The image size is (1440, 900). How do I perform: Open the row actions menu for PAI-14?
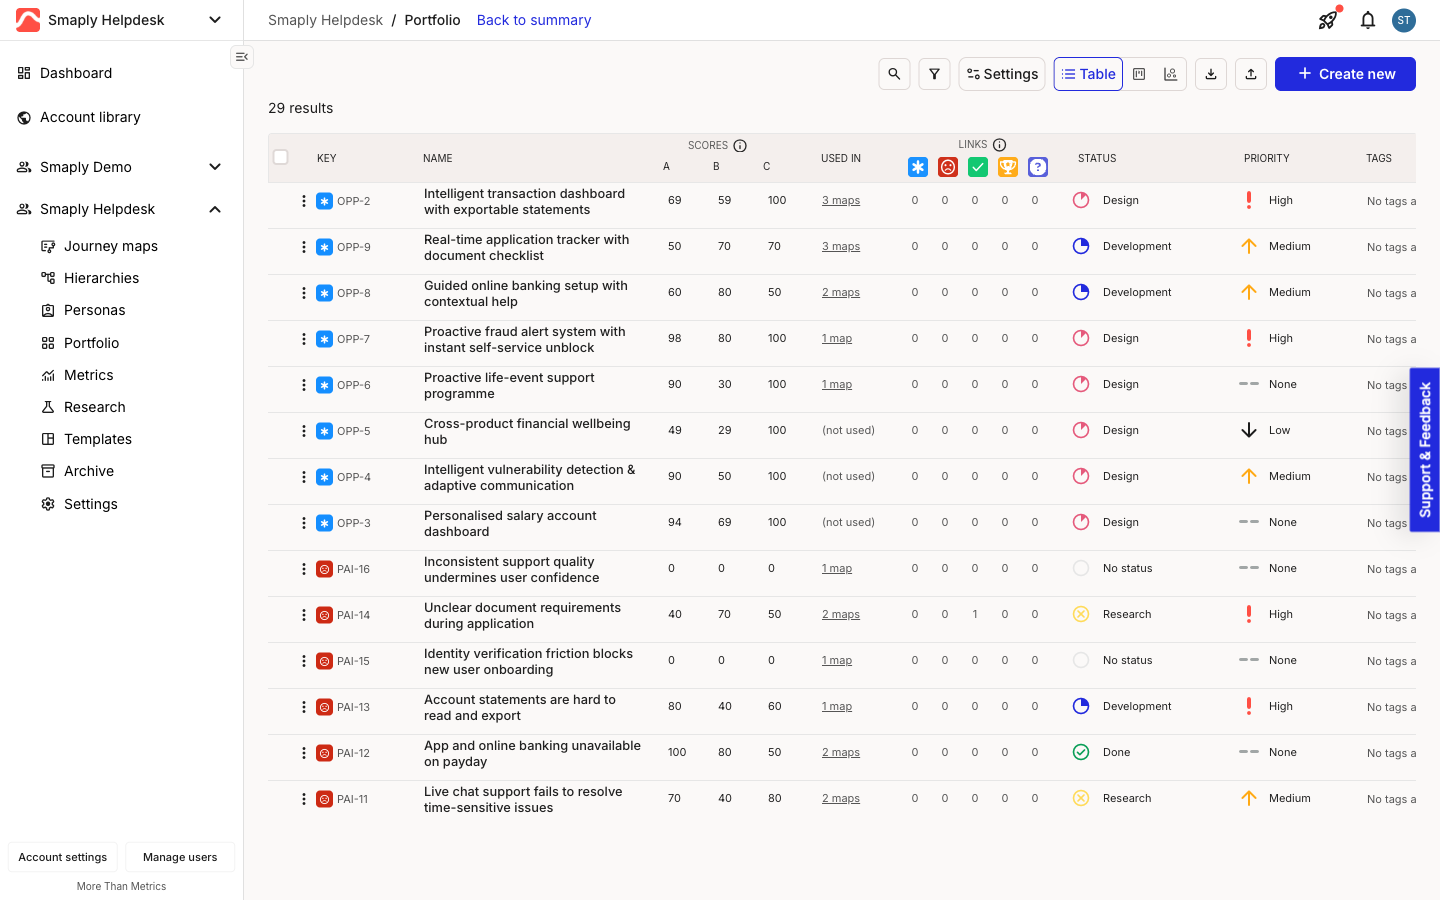coord(304,615)
